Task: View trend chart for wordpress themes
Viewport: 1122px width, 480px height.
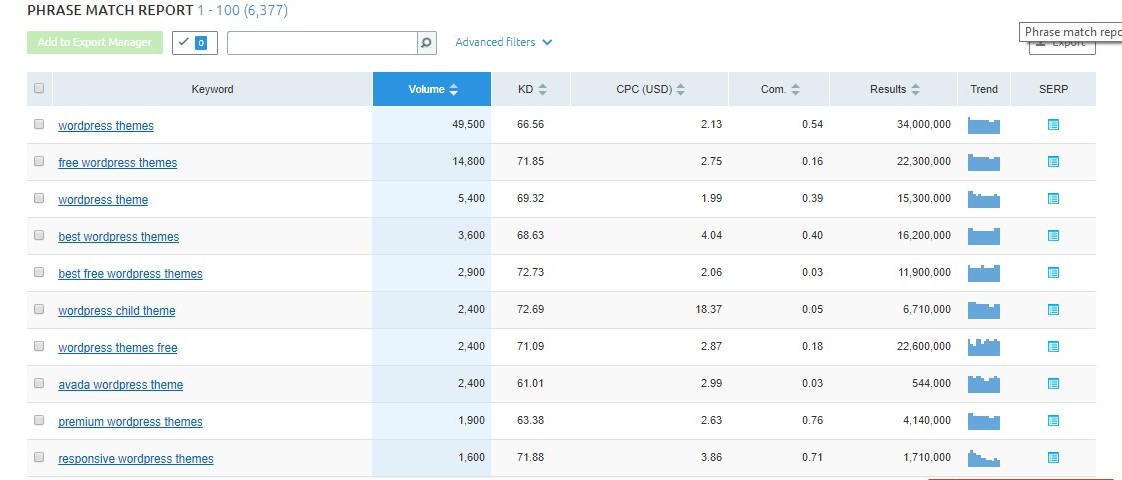Action: pyautogui.click(x=984, y=125)
